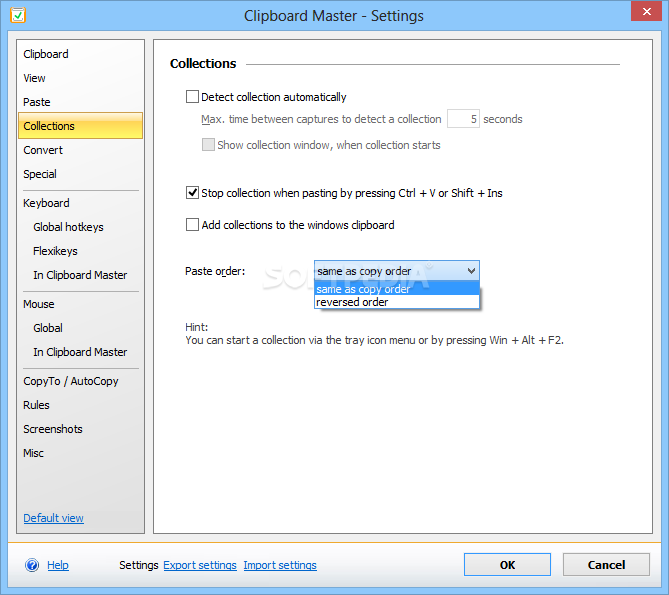This screenshot has width=669, height=595.
Task: Go to Flexikeys settings
Action: 55,251
